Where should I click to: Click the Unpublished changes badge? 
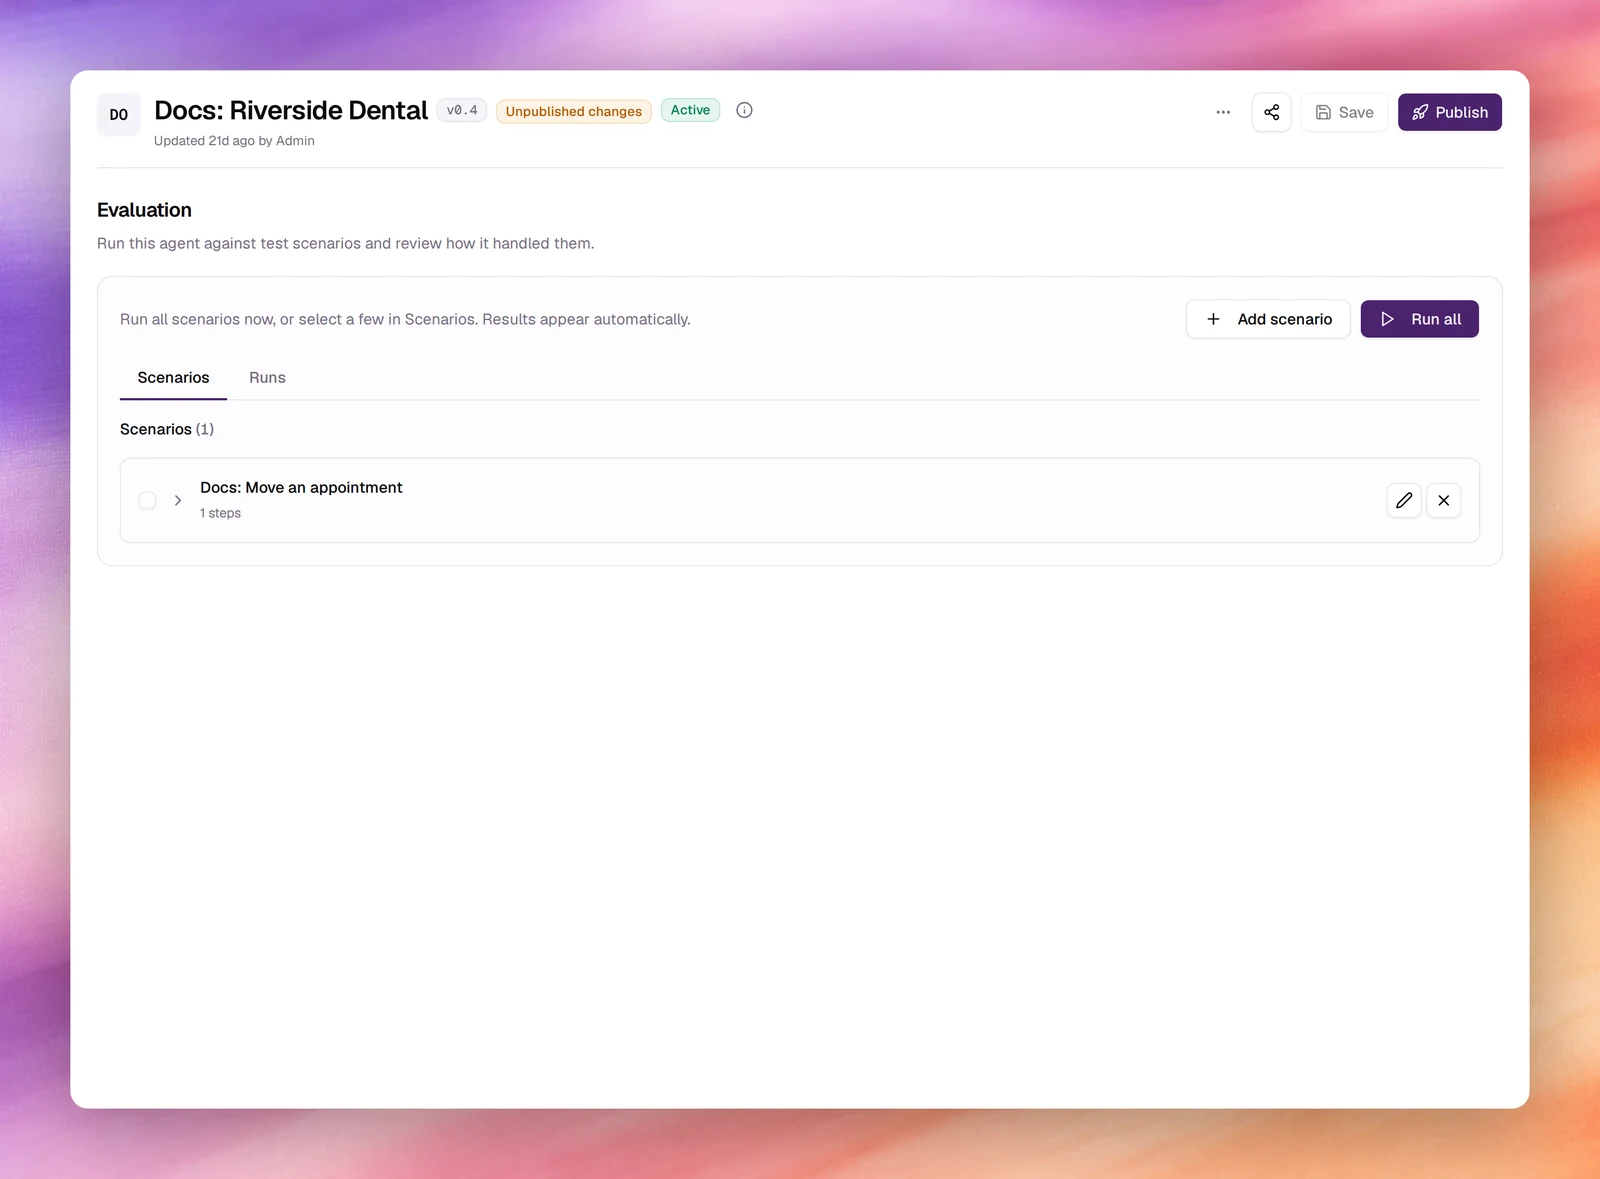point(574,111)
